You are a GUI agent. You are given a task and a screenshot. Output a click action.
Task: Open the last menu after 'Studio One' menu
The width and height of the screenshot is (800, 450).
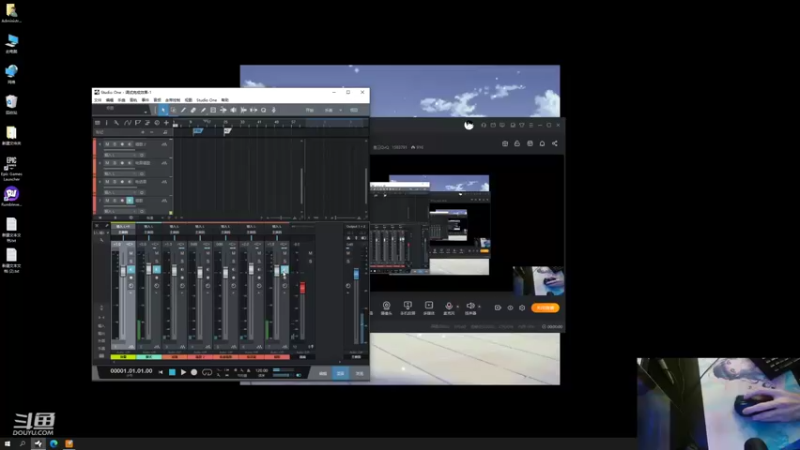(x=224, y=100)
